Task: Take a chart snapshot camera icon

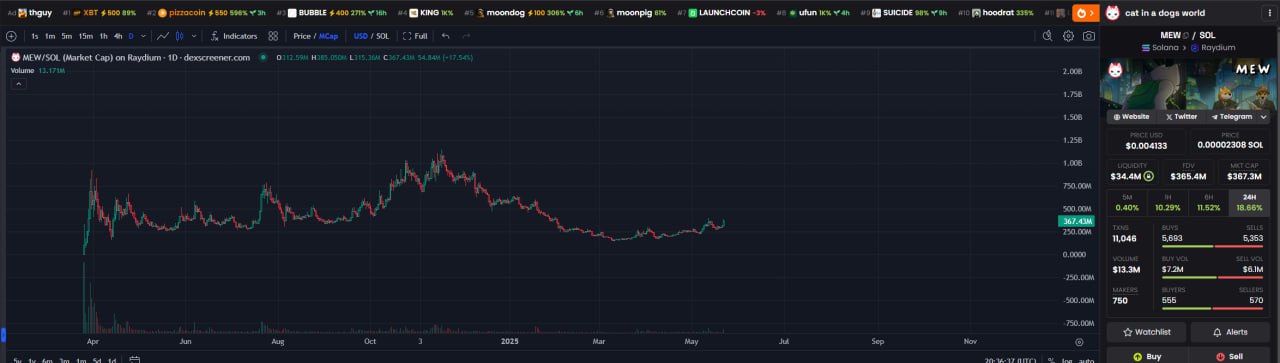Action: tap(1089, 36)
